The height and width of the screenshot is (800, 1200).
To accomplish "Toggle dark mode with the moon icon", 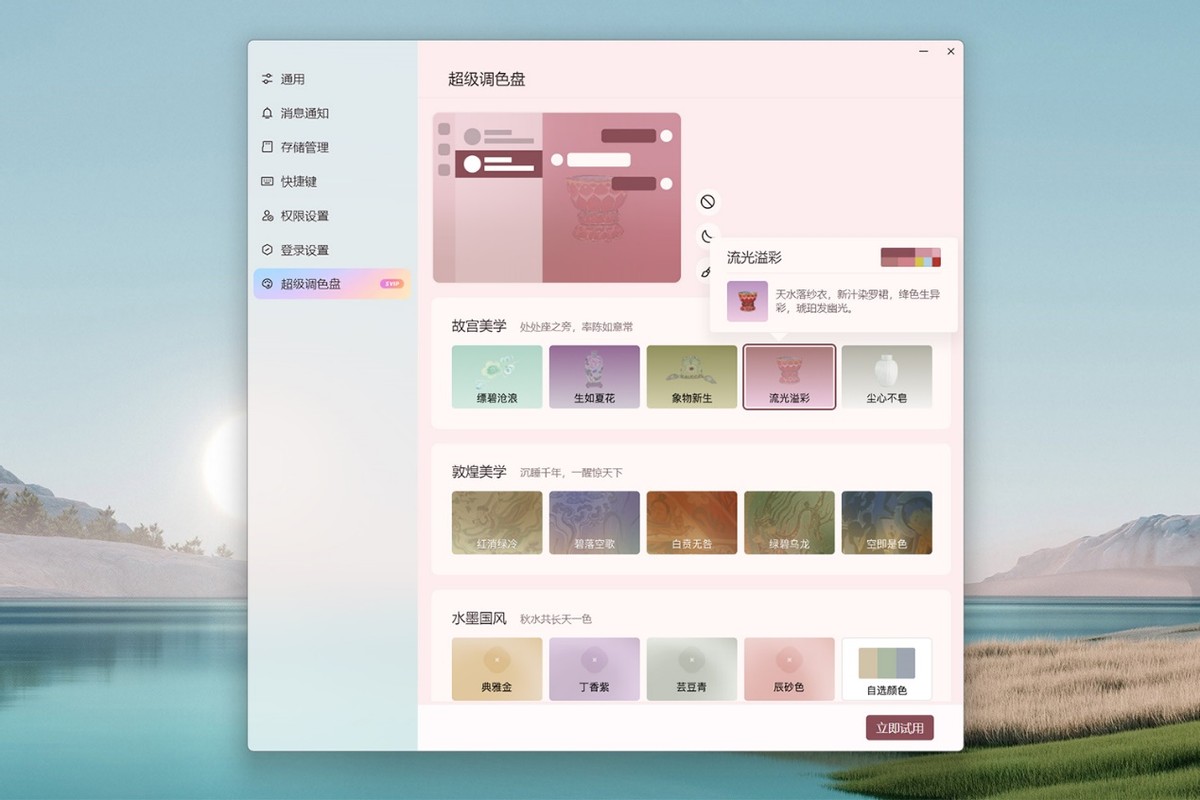I will (x=708, y=236).
